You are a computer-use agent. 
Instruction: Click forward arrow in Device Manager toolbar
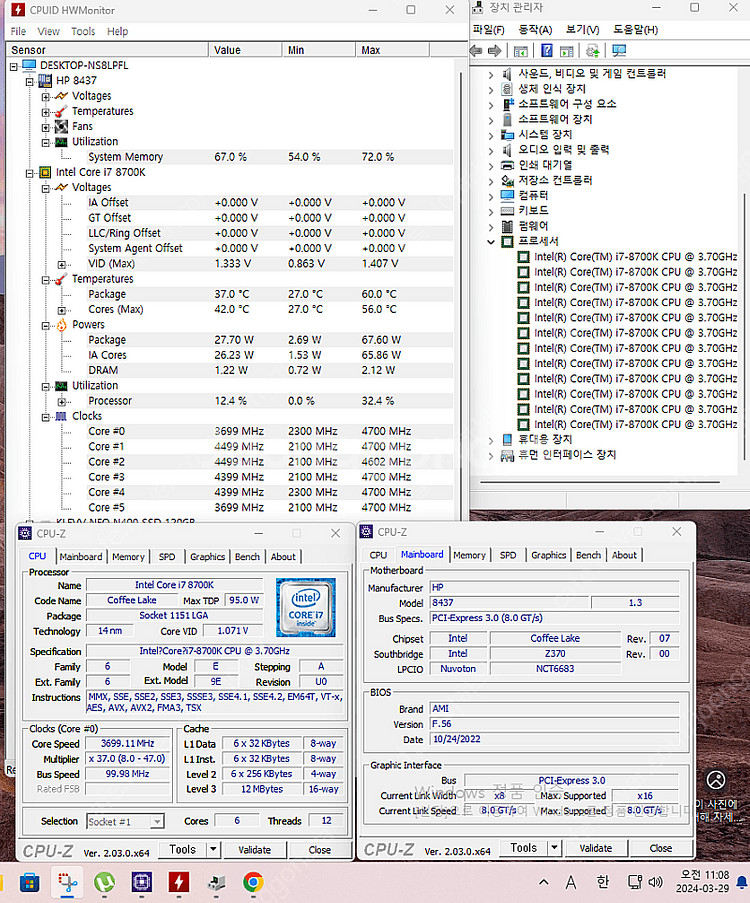[494, 51]
